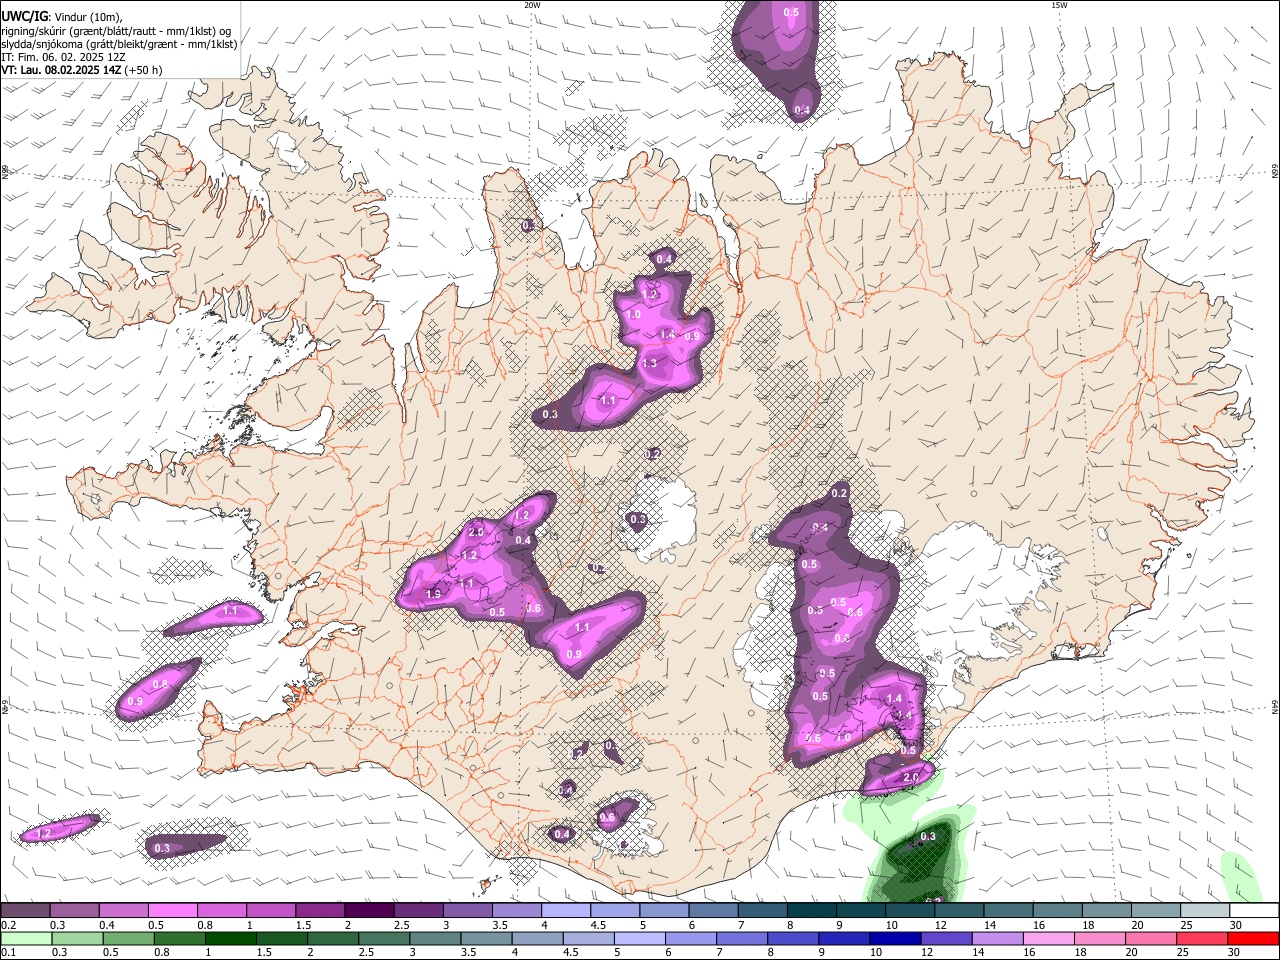
Task: Click the '1.3' snowfall value on map
Action: click(649, 363)
